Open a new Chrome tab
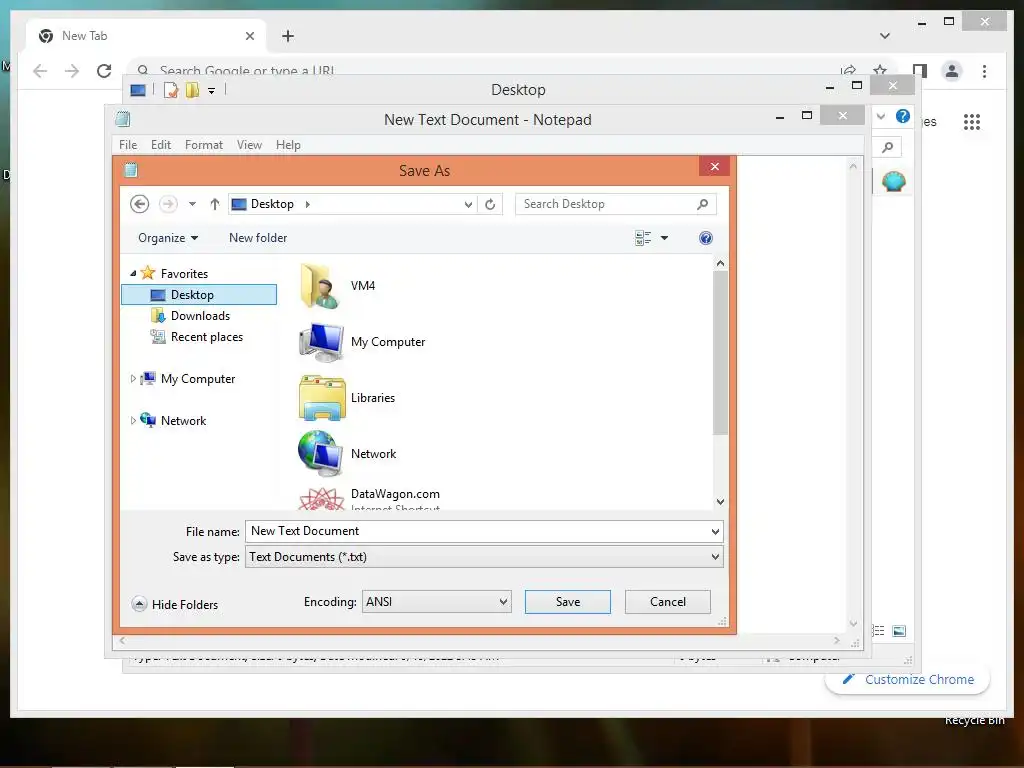Image resolution: width=1024 pixels, height=768 pixels. 287,36
